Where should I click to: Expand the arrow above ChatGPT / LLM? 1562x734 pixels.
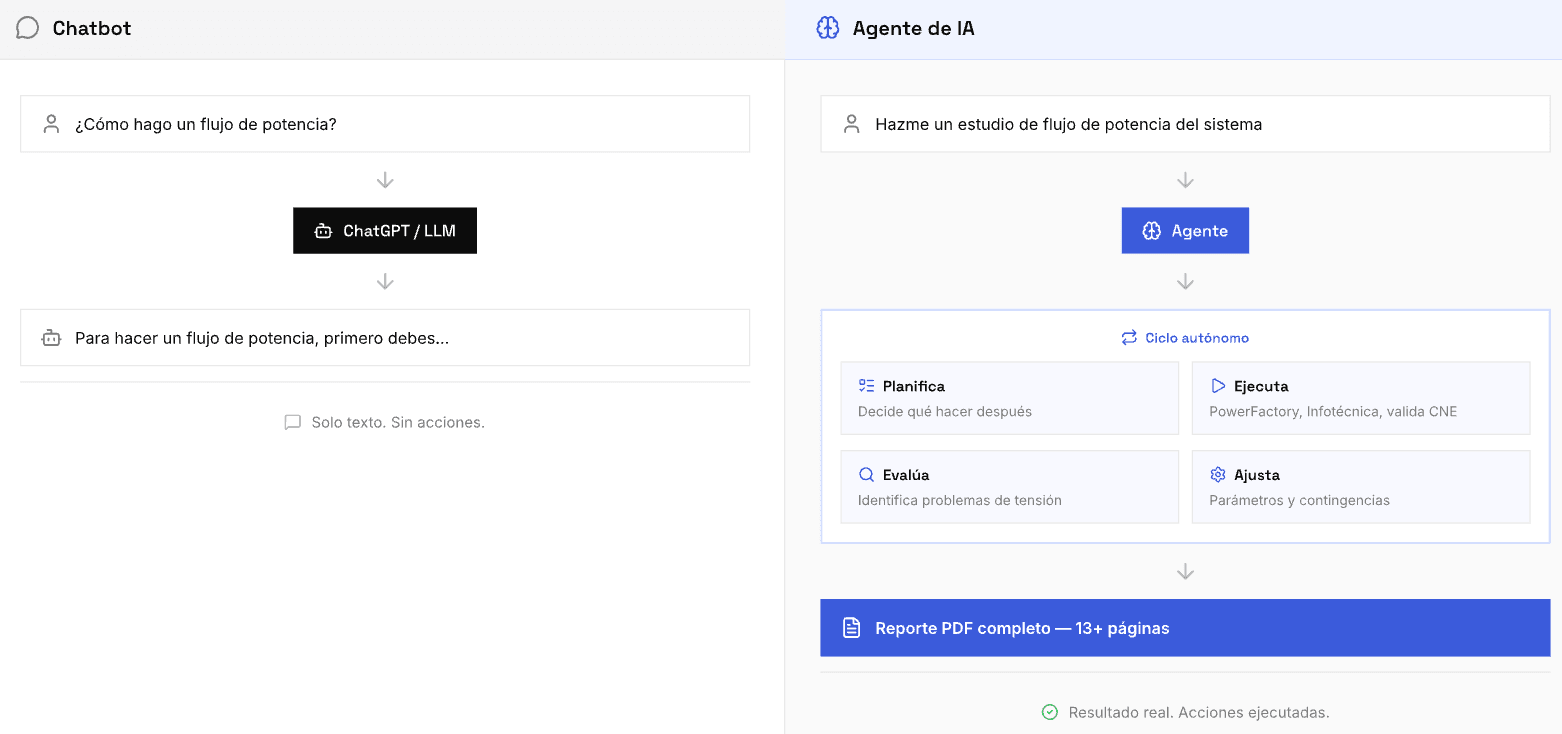click(x=384, y=180)
